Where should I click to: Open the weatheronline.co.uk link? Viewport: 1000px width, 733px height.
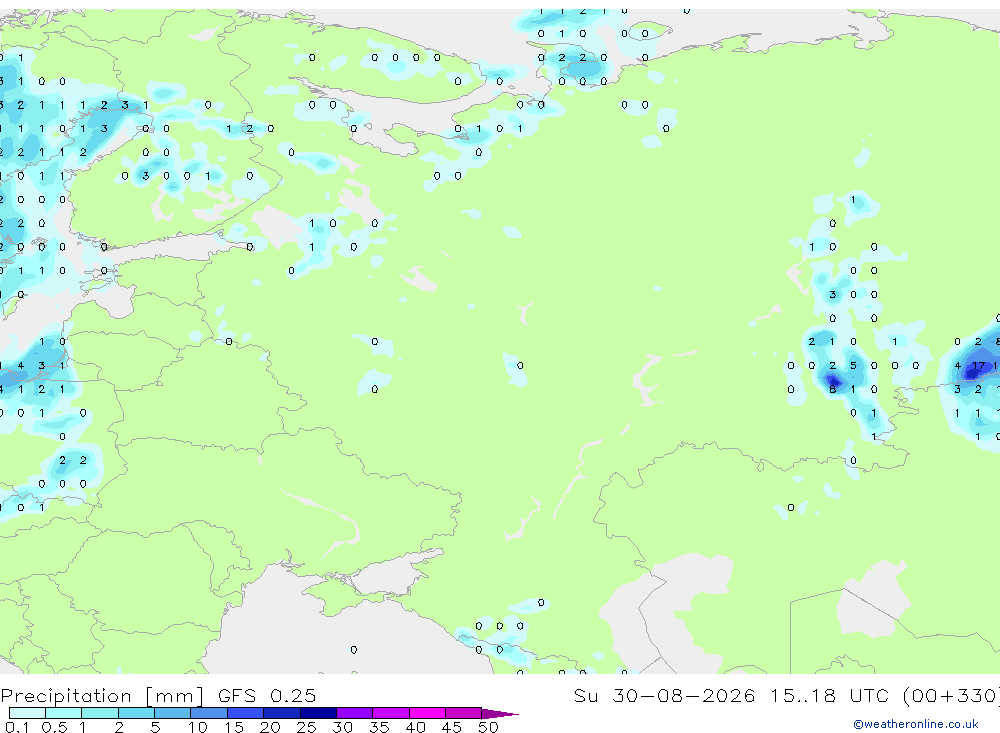pyautogui.click(x=916, y=723)
